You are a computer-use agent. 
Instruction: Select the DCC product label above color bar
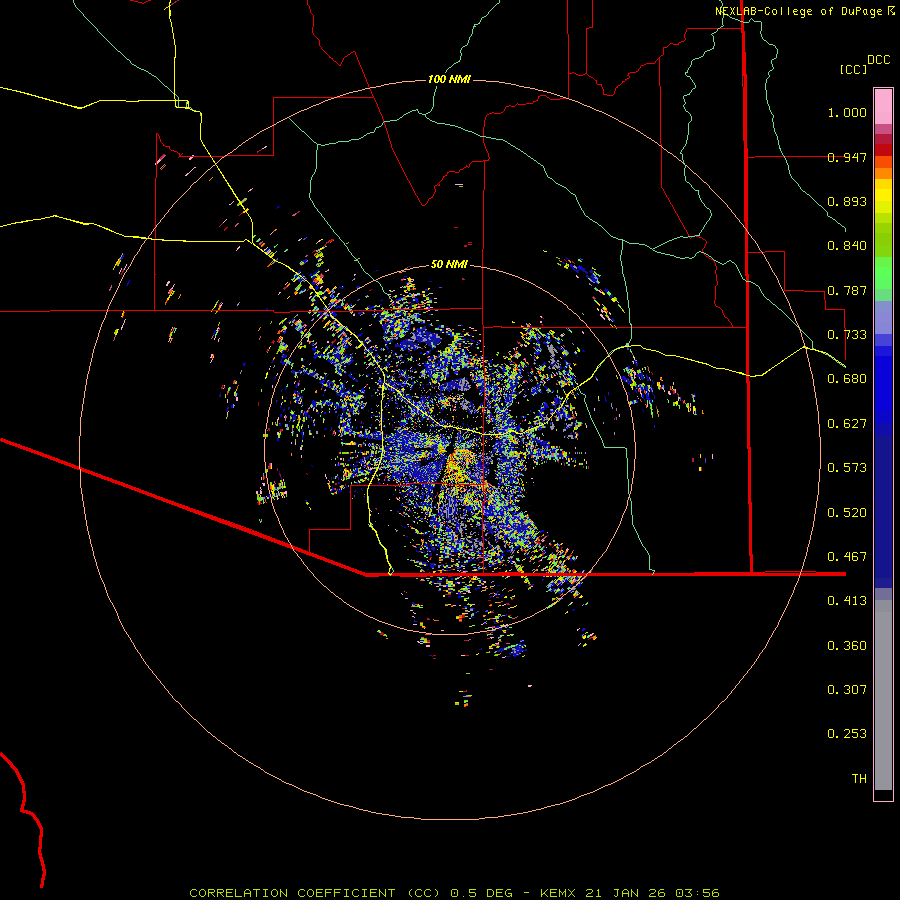[879, 60]
